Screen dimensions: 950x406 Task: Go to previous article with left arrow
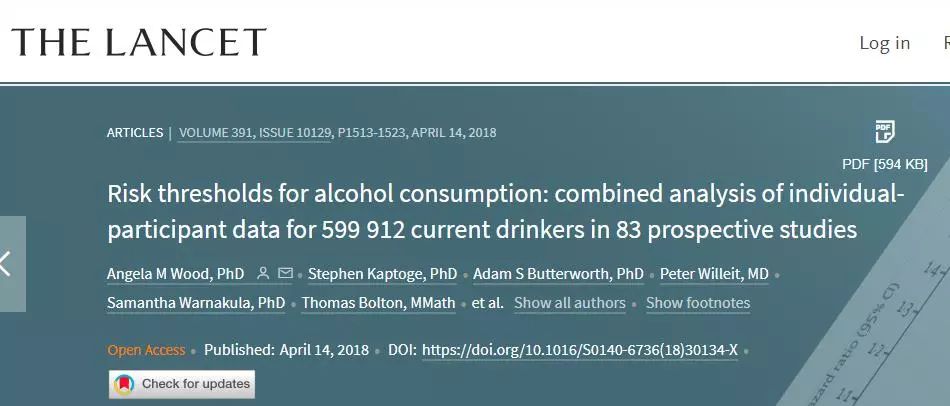pyautogui.click(x=8, y=264)
